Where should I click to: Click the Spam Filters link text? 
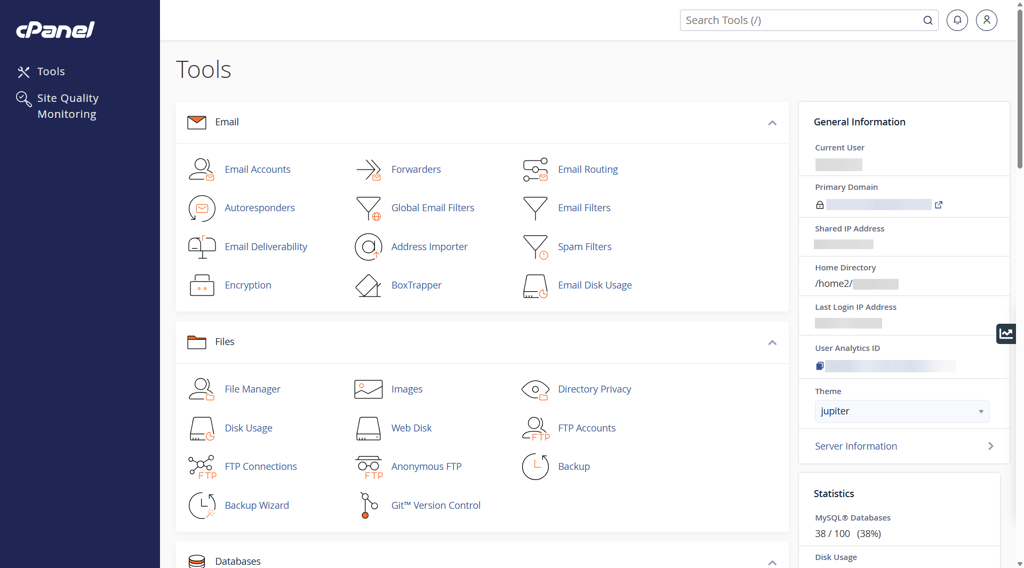pos(584,247)
